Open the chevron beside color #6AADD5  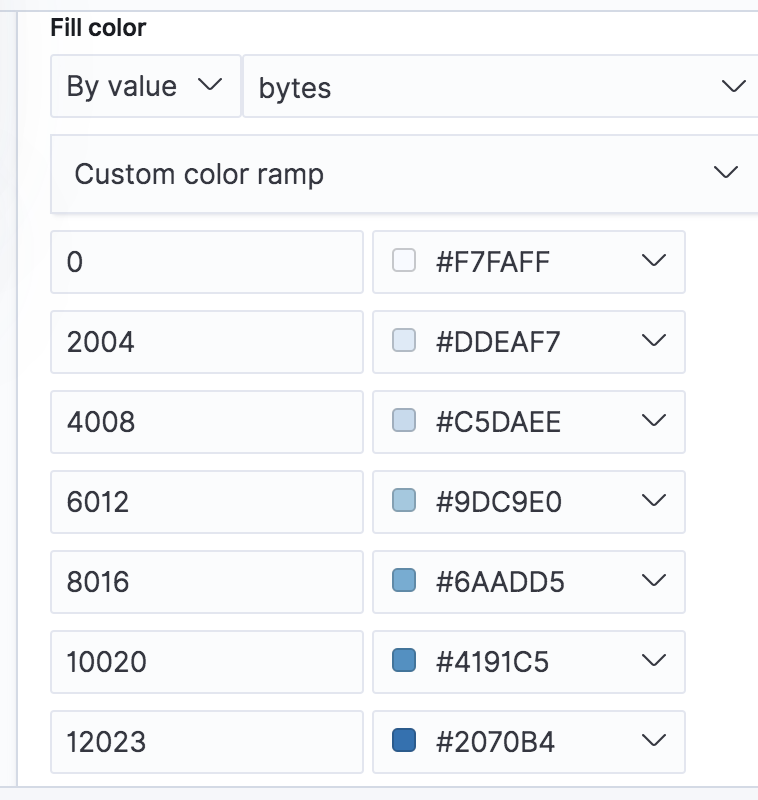(x=654, y=581)
